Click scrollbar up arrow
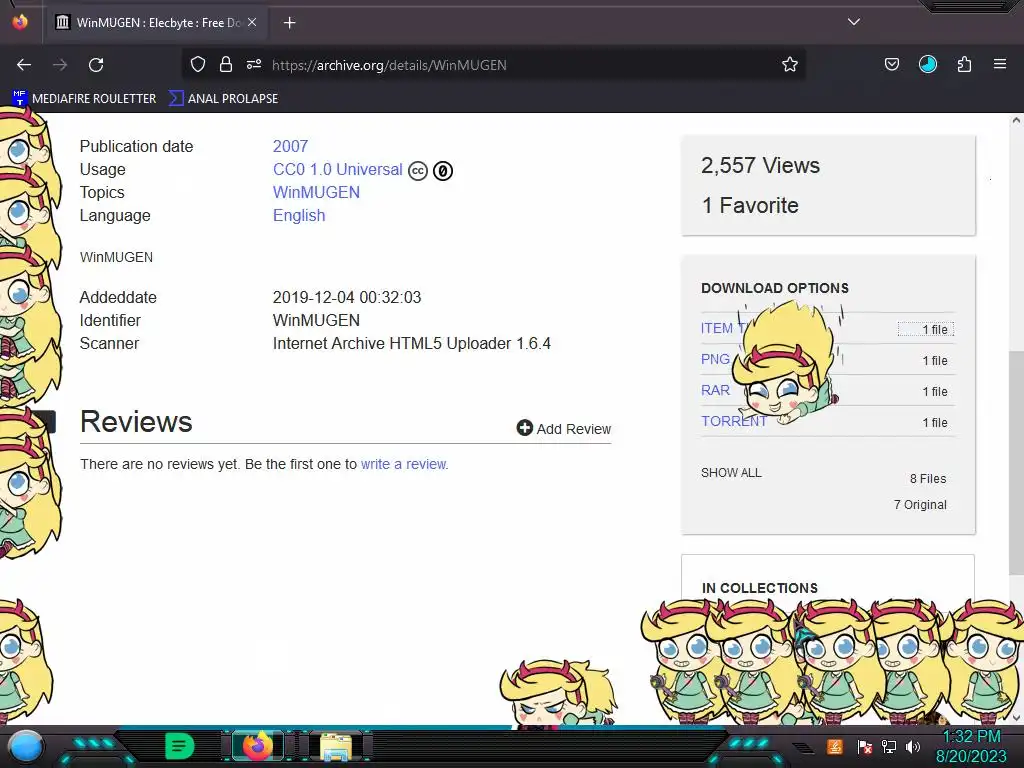Image resolution: width=1024 pixels, height=768 pixels. click(x=1016, y=120)
